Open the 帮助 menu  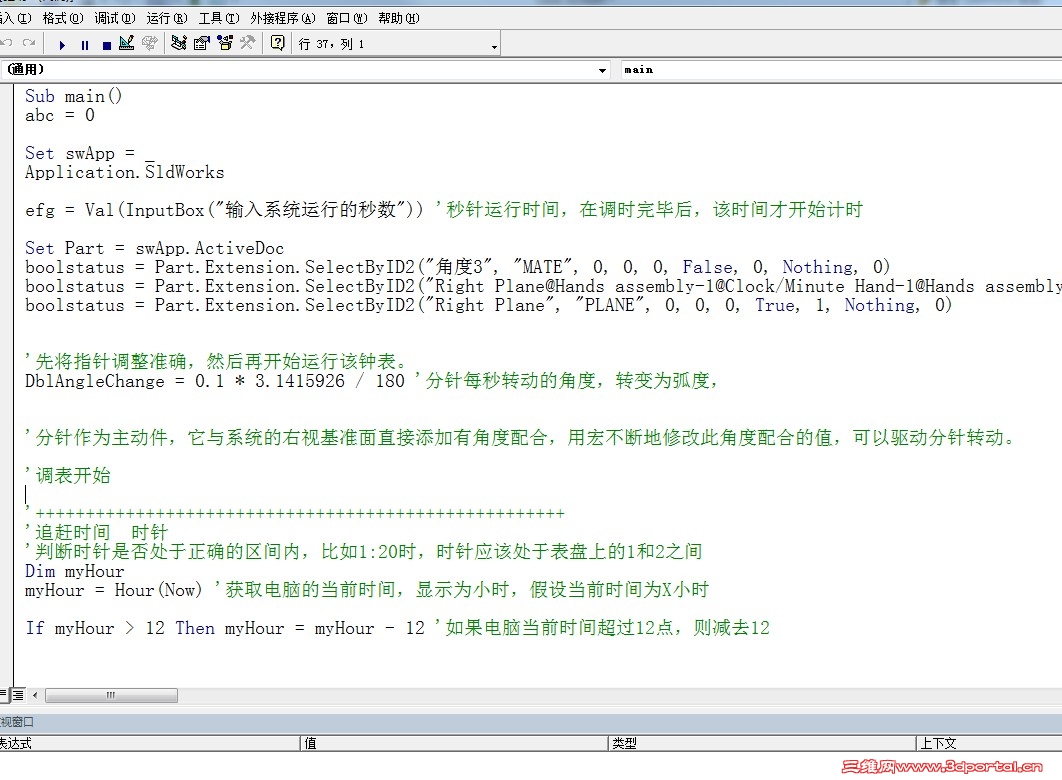(x=398, y=18)
